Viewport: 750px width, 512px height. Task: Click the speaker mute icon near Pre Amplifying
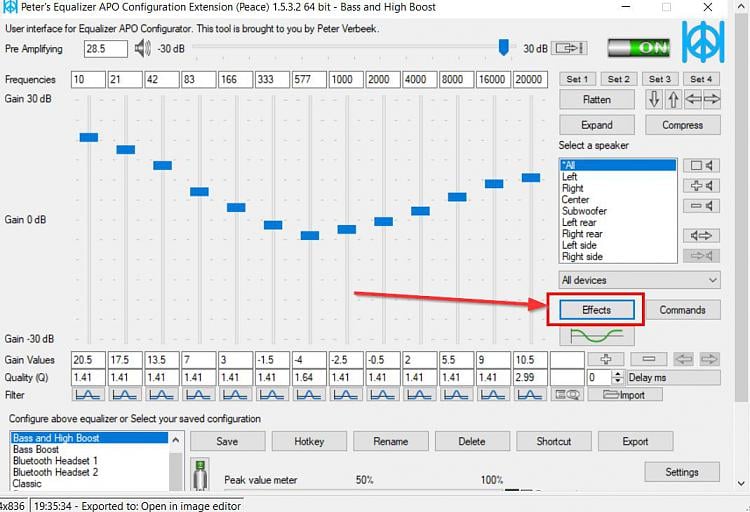(143, 48)
